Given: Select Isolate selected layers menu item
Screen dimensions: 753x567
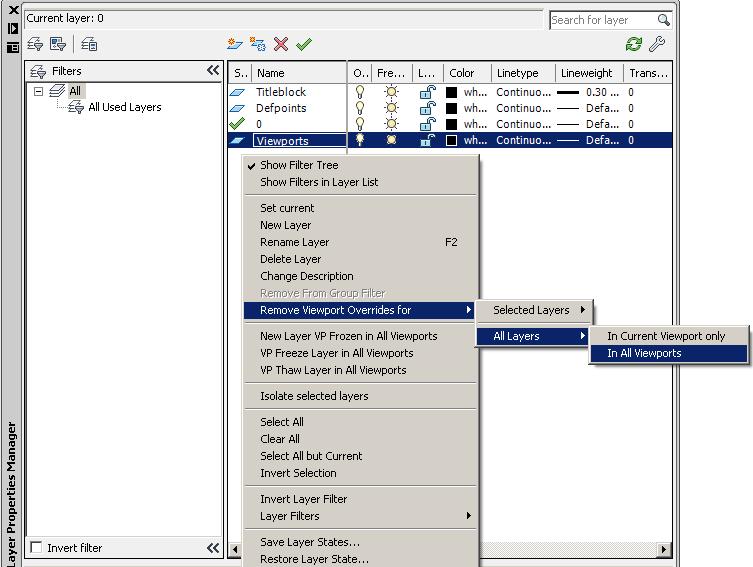Looking at the screenshot, I should [360, 396].
